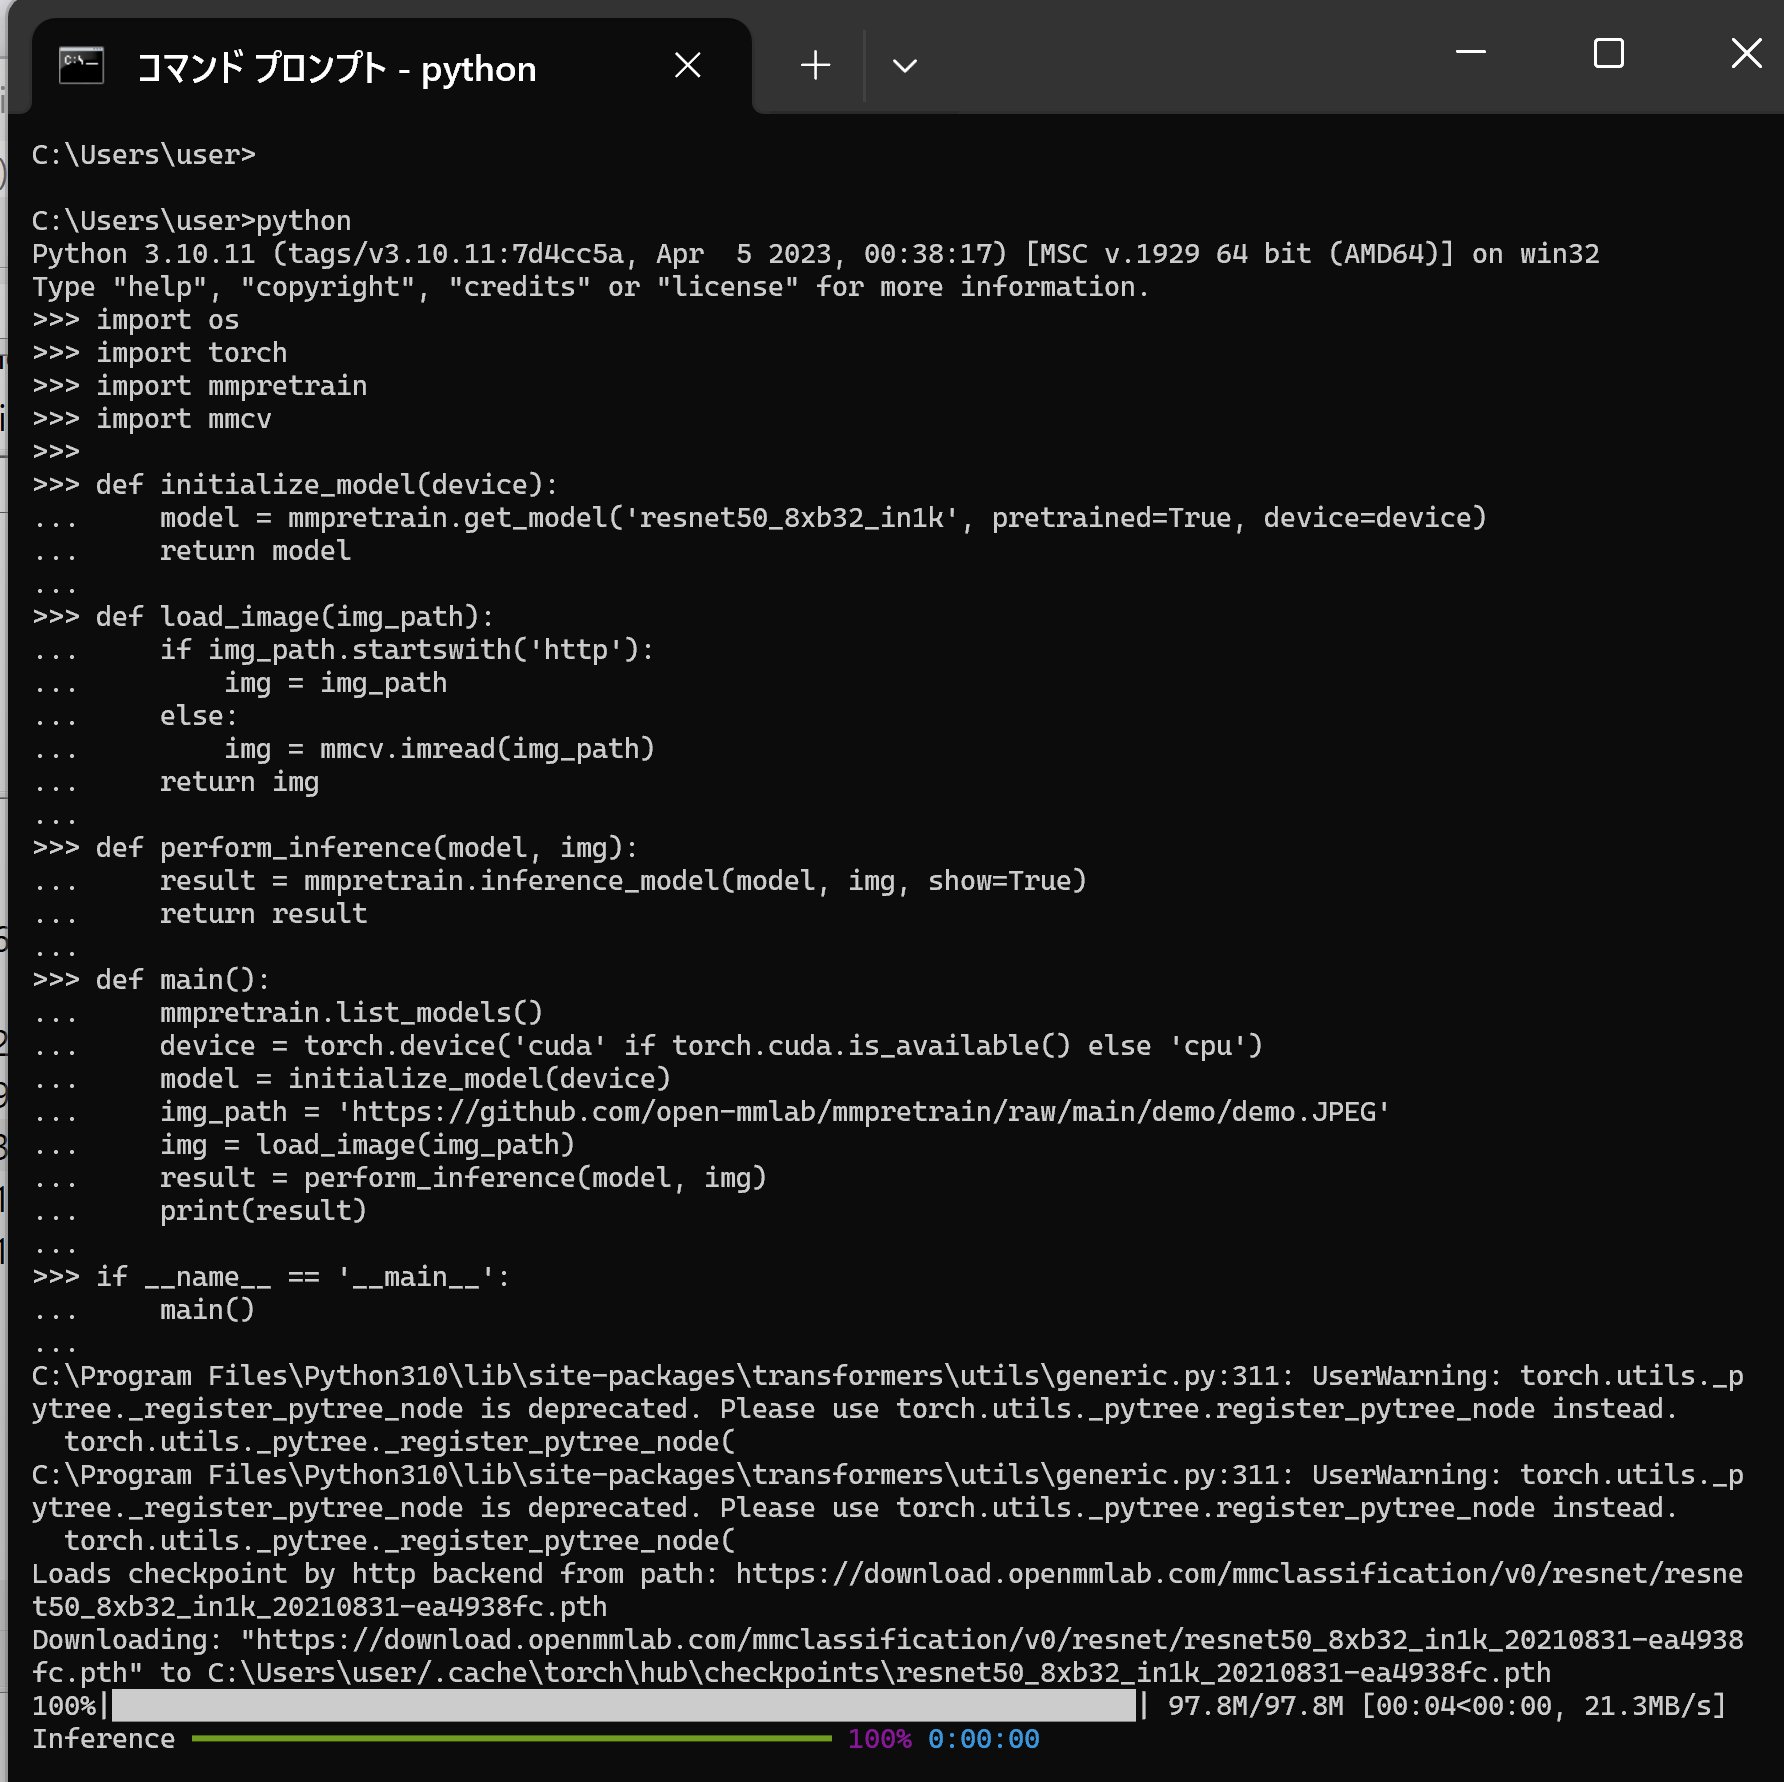Open a new terminal tab with plus
This screenshot has height=1782, width=1784.
tap(815, 66)
